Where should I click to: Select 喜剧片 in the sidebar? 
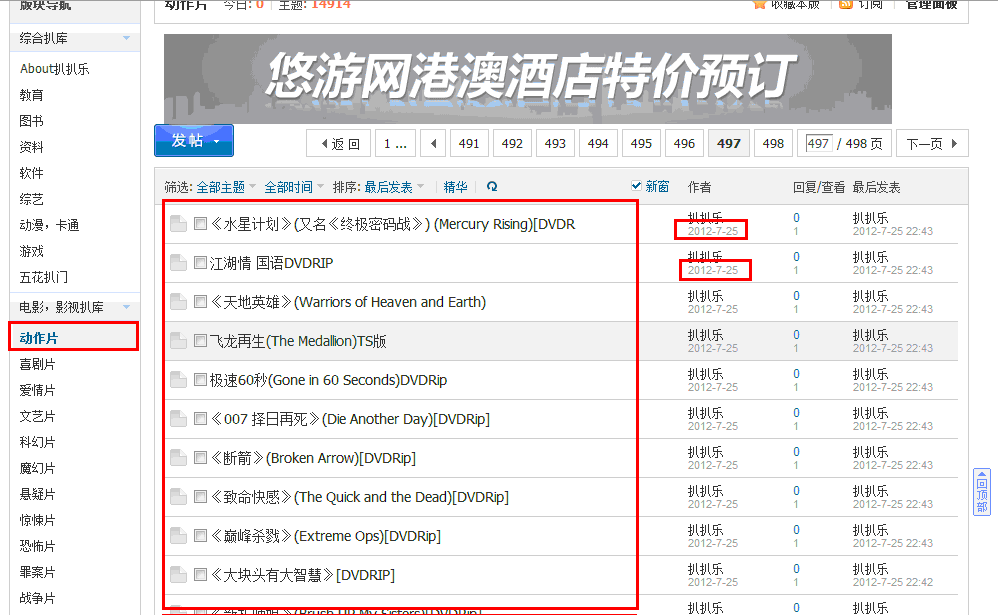tap(38, 364)
